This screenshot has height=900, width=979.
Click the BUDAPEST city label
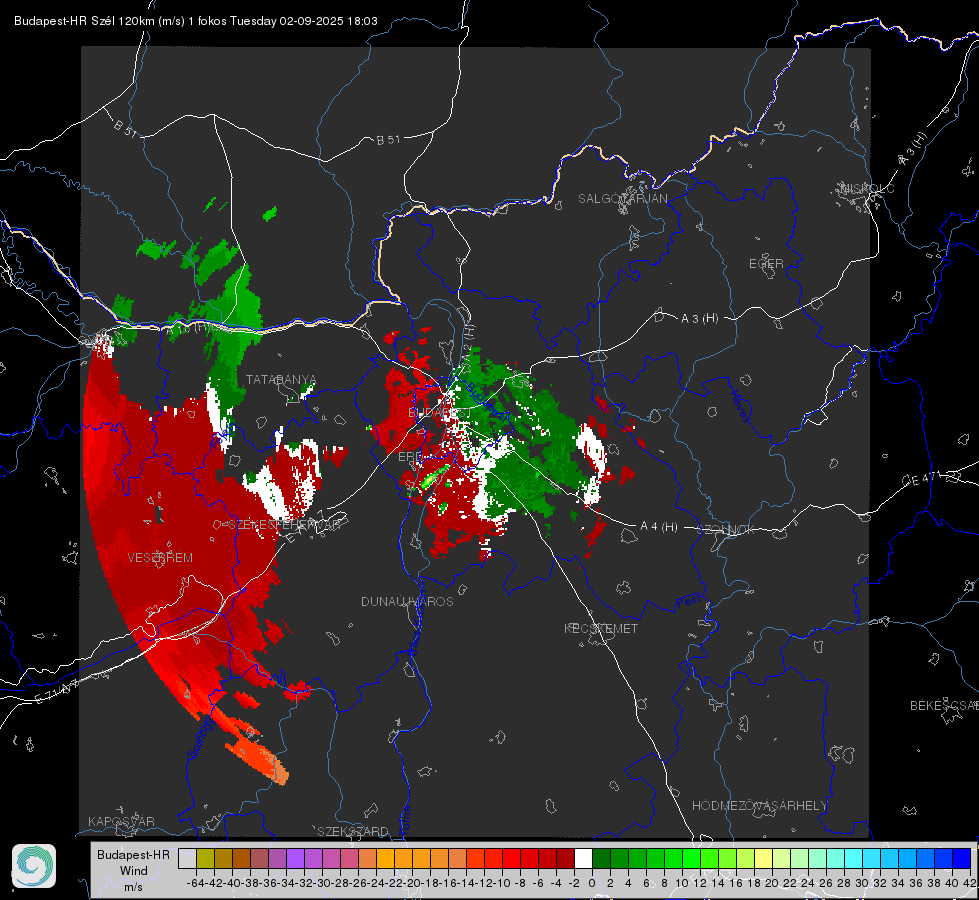439,413
